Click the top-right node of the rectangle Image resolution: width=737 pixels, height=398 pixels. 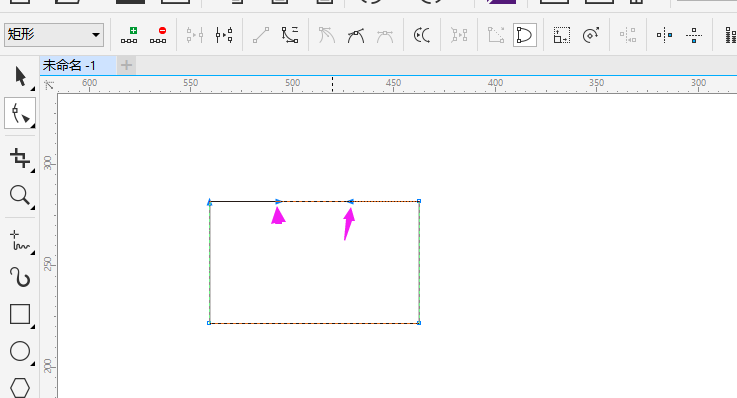tap(419, 201)
